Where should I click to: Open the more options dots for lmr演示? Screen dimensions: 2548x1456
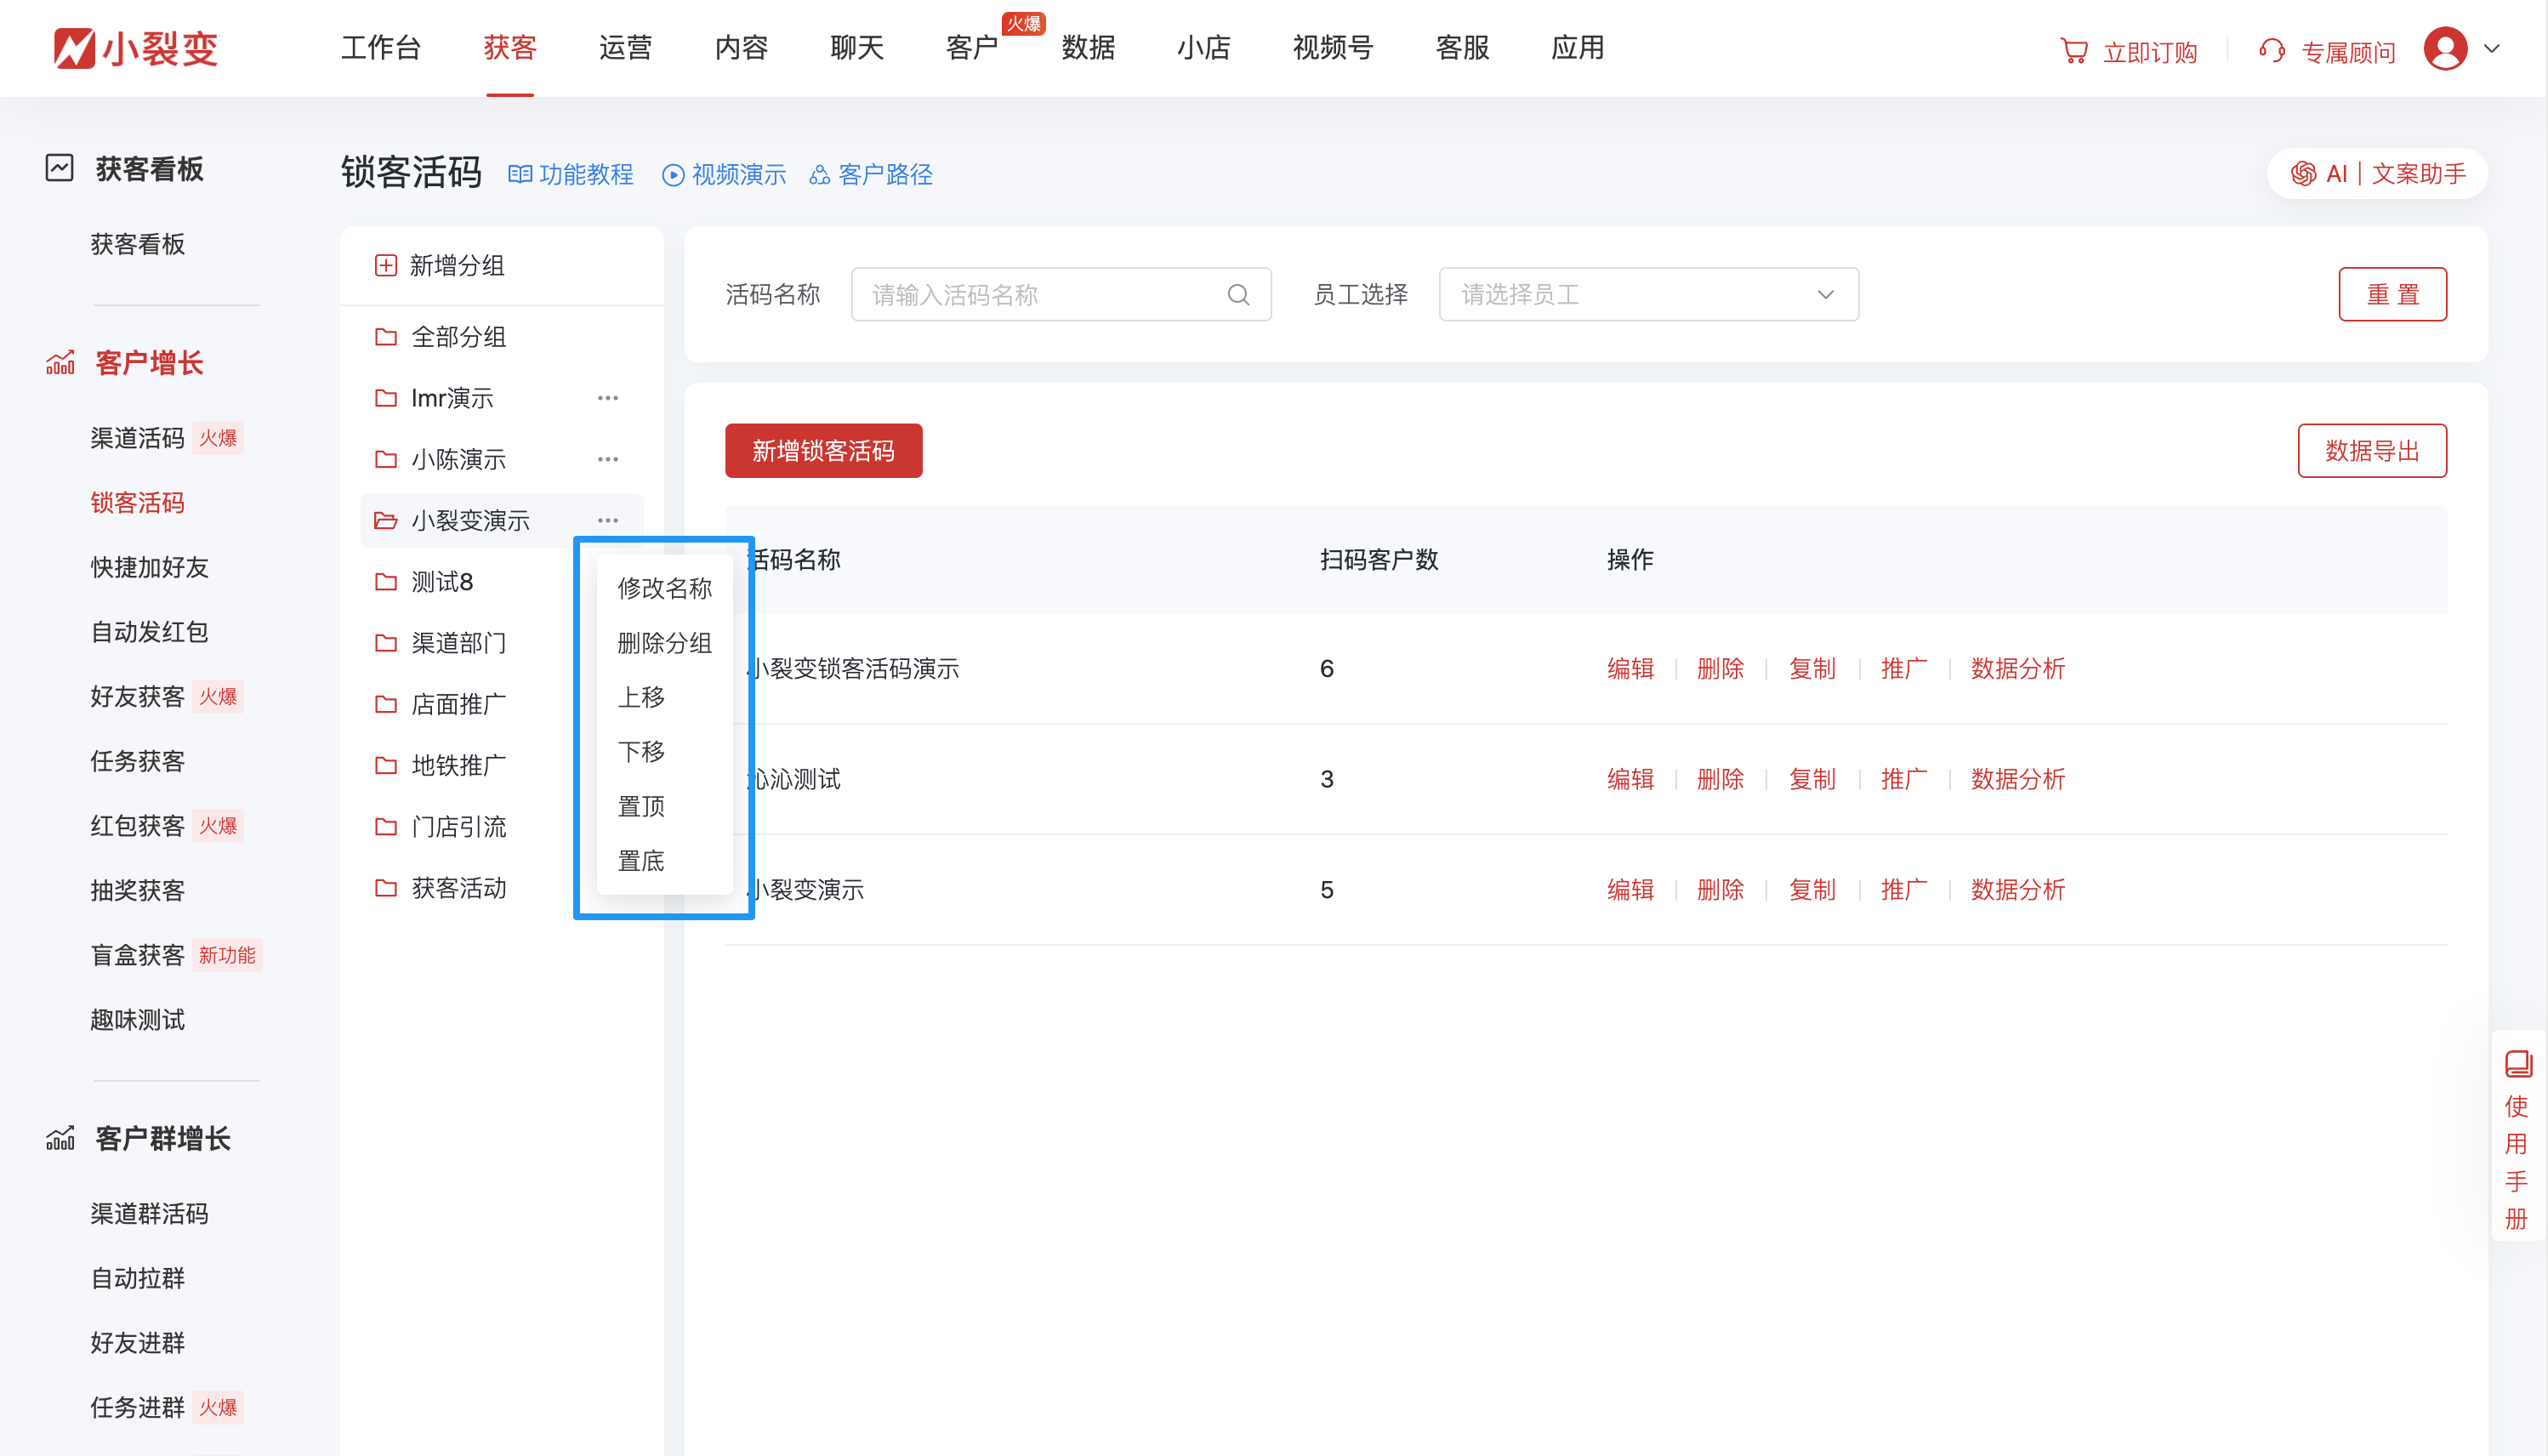tap(608, 398)
